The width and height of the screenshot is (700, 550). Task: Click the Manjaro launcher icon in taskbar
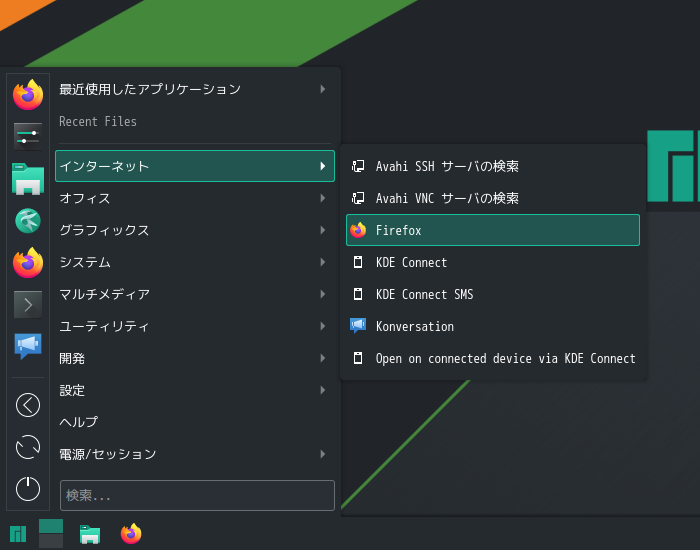tap(18, 533)
